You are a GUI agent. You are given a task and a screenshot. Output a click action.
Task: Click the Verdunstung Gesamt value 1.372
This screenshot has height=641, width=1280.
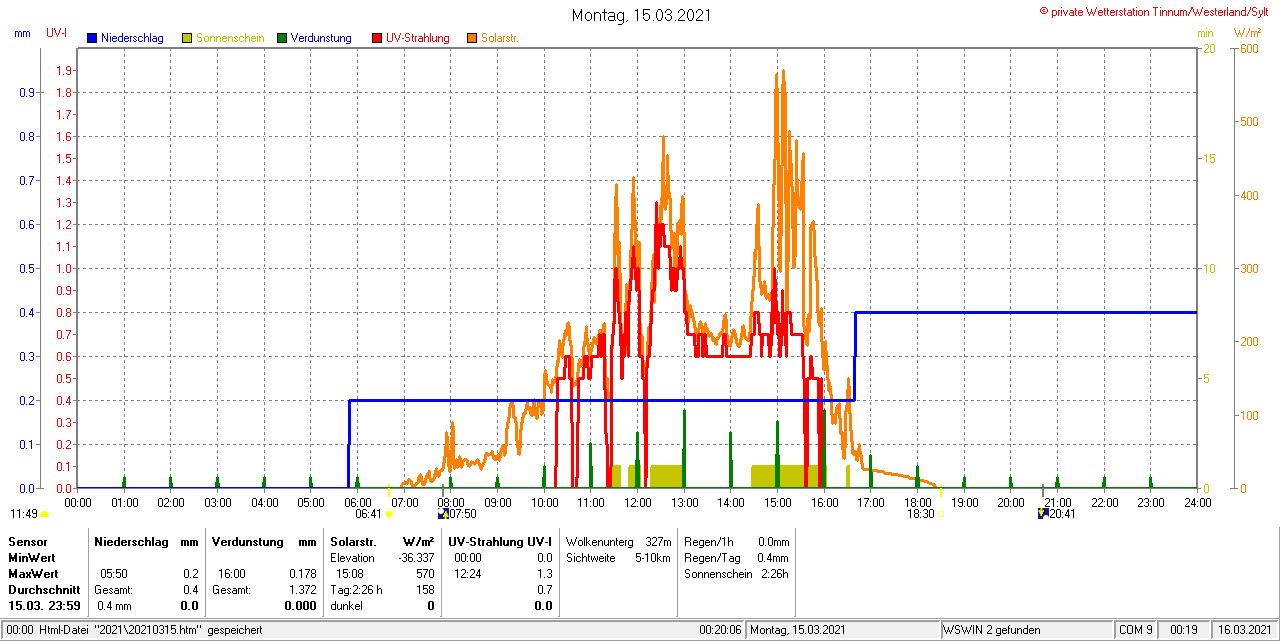[x=302, y=590]
